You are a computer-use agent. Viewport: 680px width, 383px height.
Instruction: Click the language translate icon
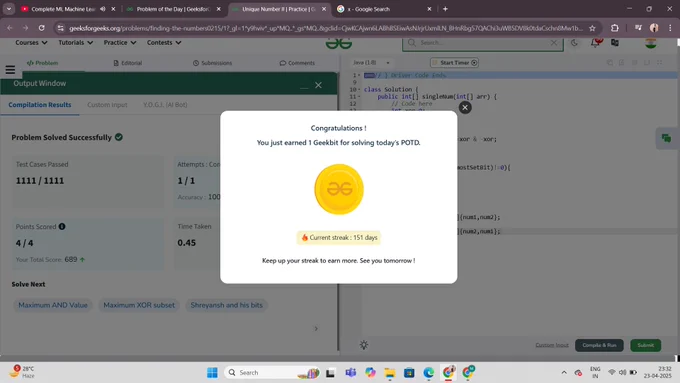[615, 43]
